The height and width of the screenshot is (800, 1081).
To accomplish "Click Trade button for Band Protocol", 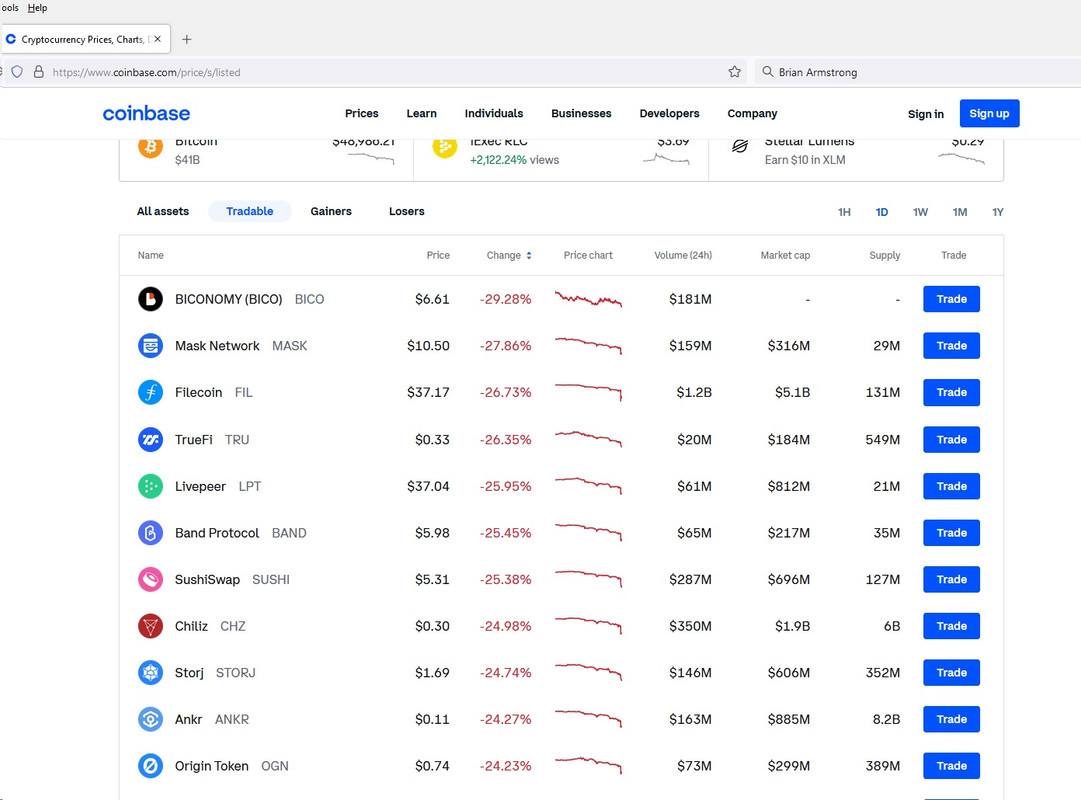I will (x=951, y=533).
